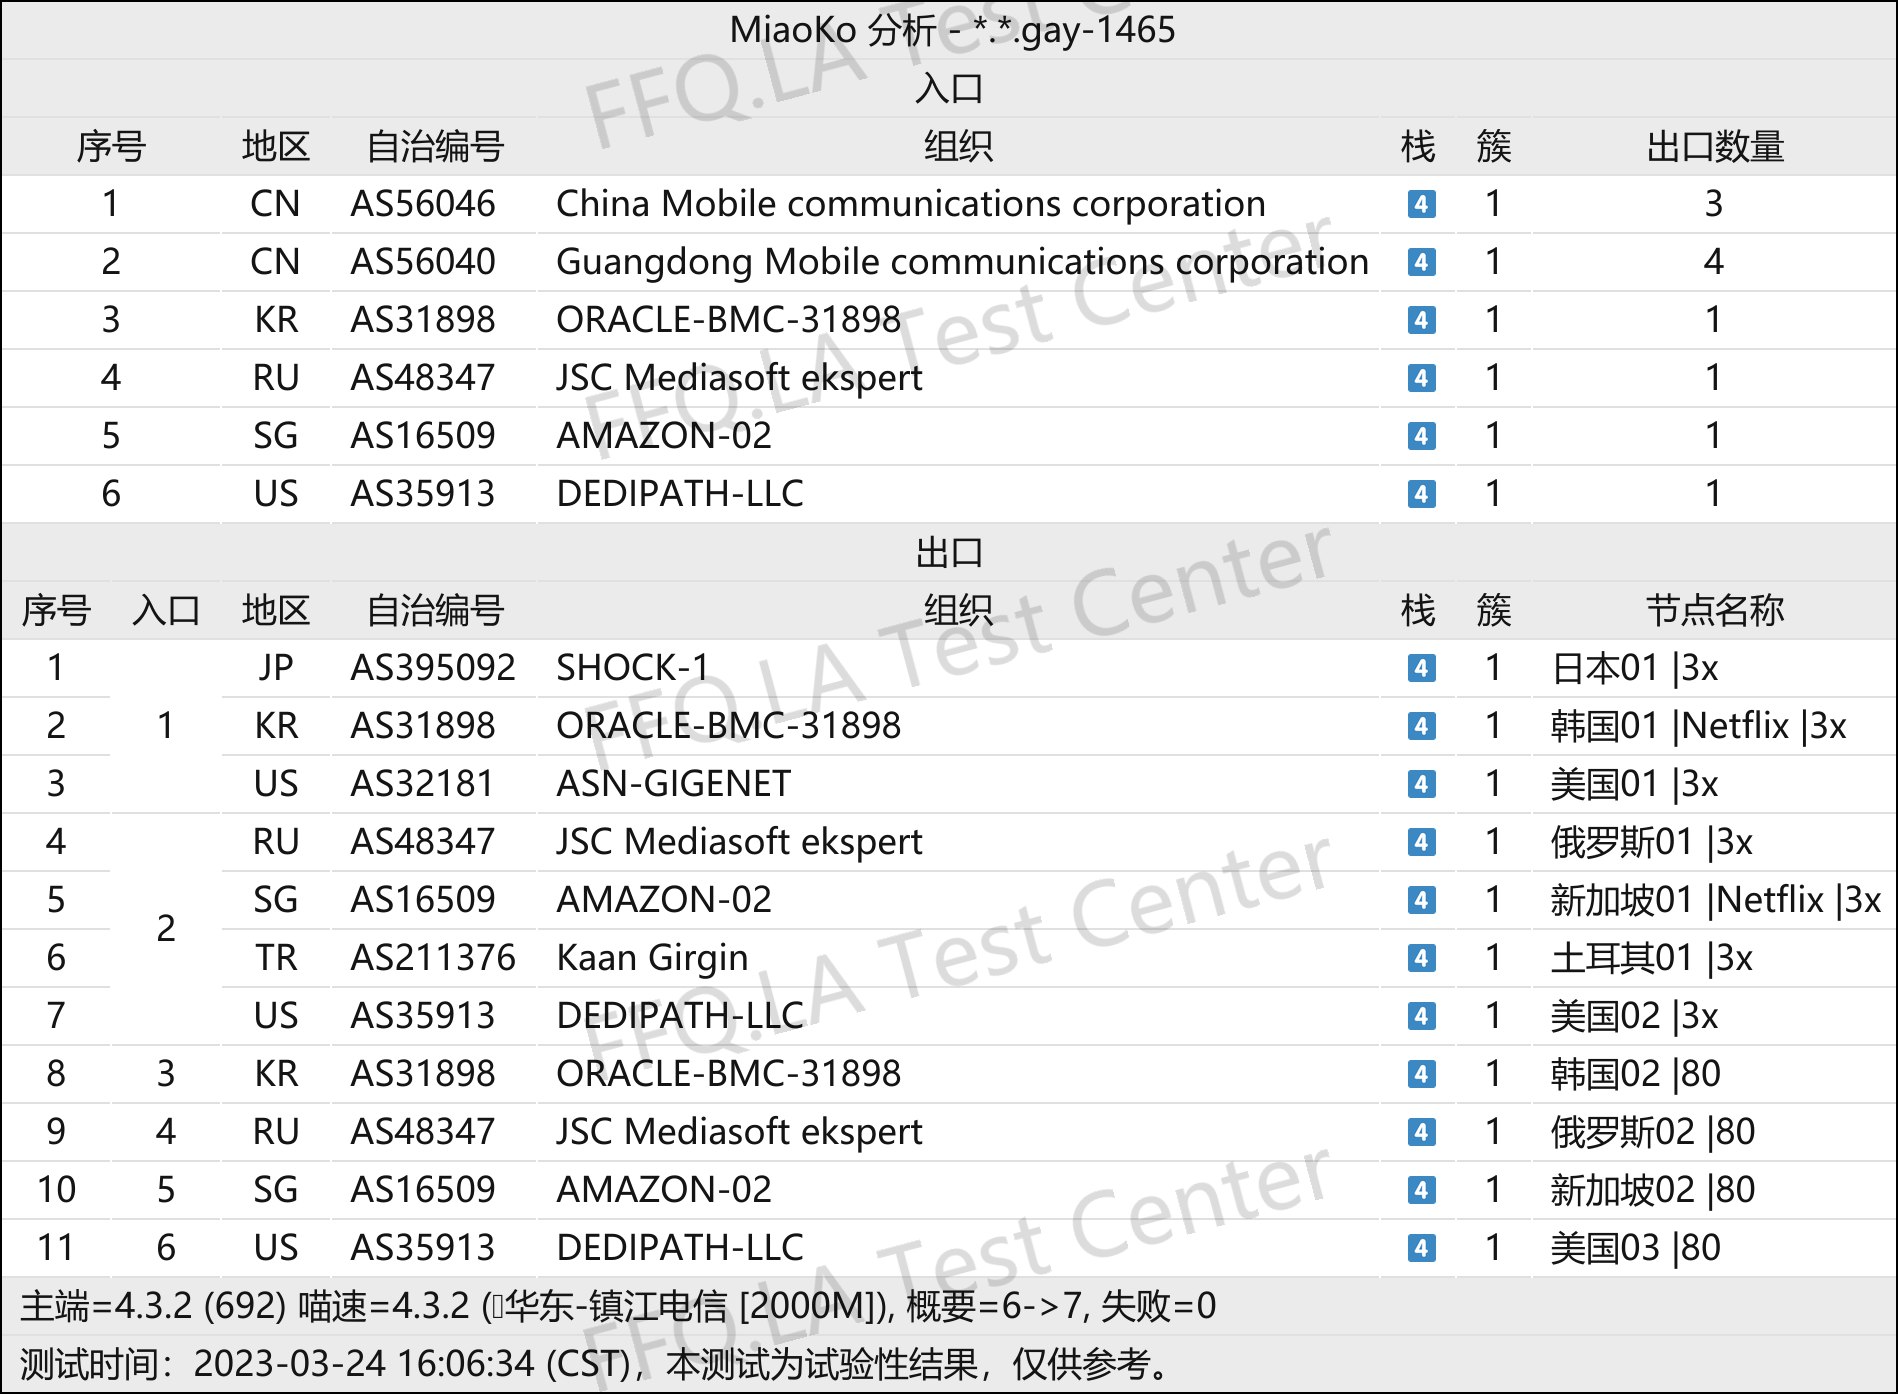Viewport: 1898px width, 1394px height.
Task: Select China Mobile communications corporation cell
Action: point(911,204)
